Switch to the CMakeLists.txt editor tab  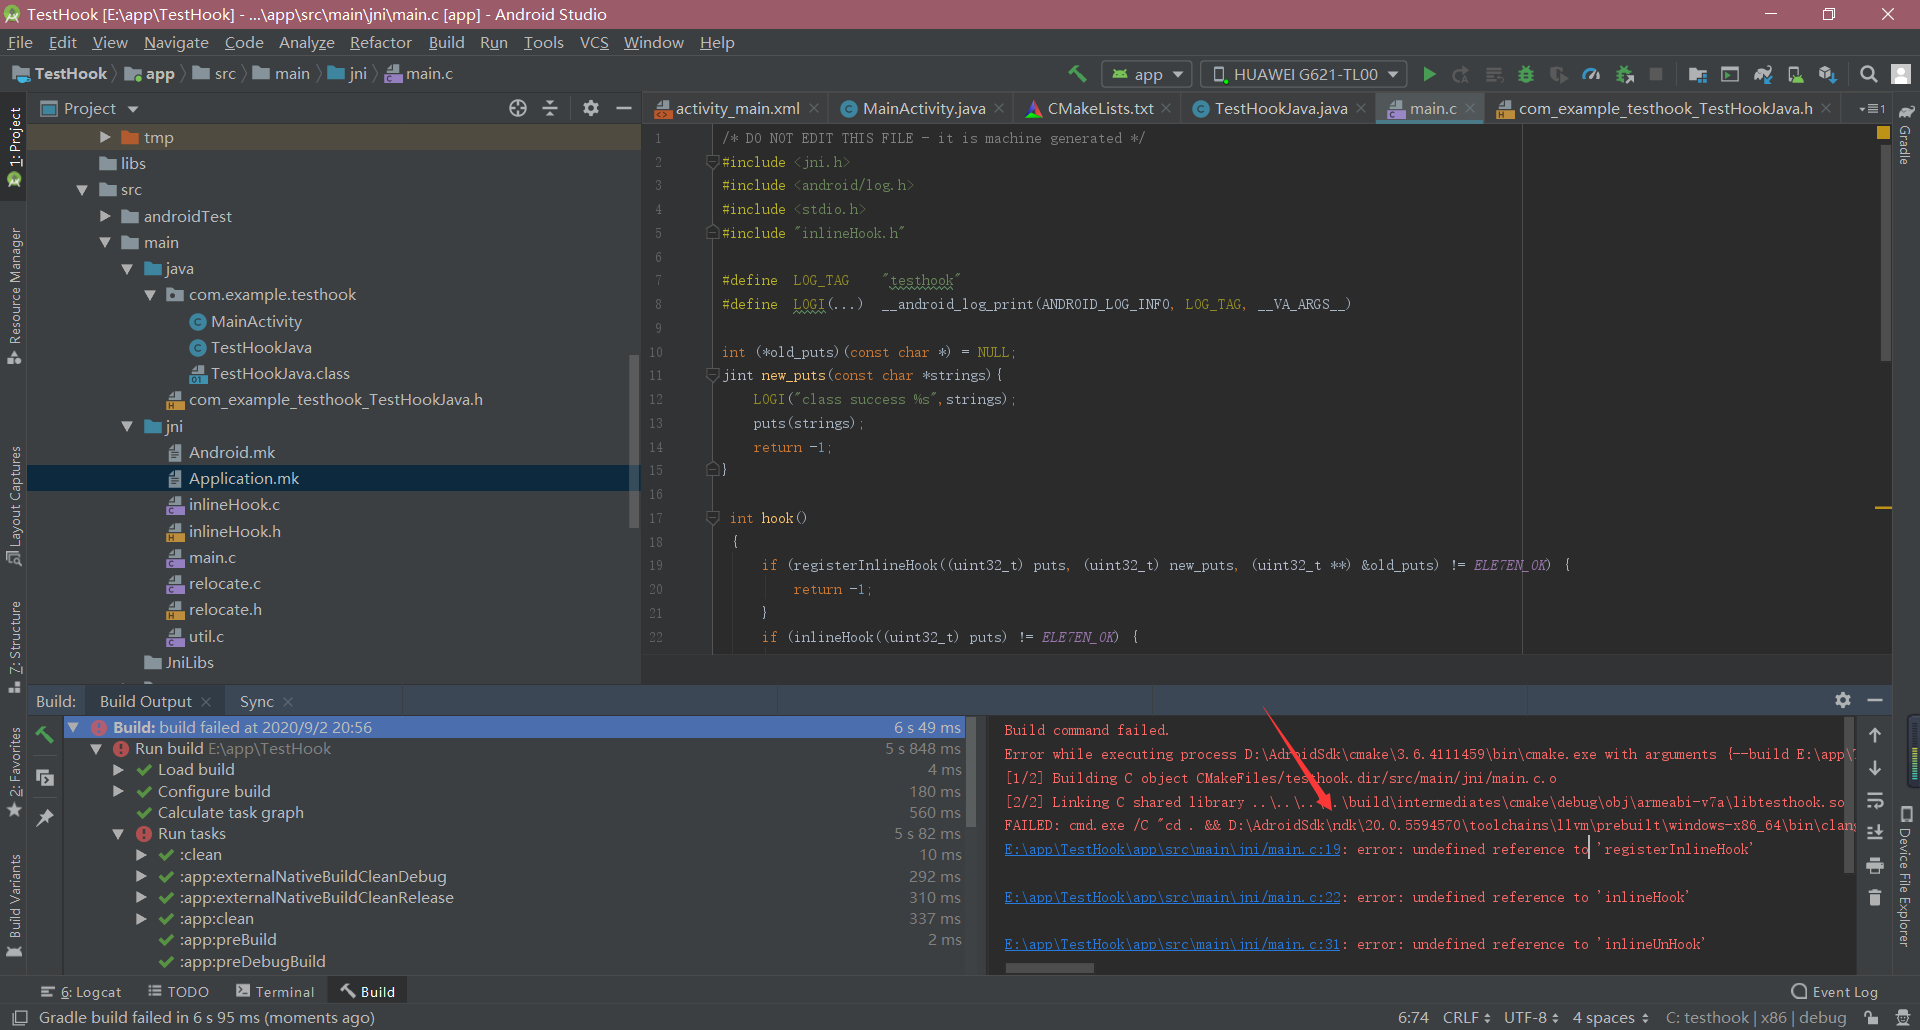(x=1099, y=108)
